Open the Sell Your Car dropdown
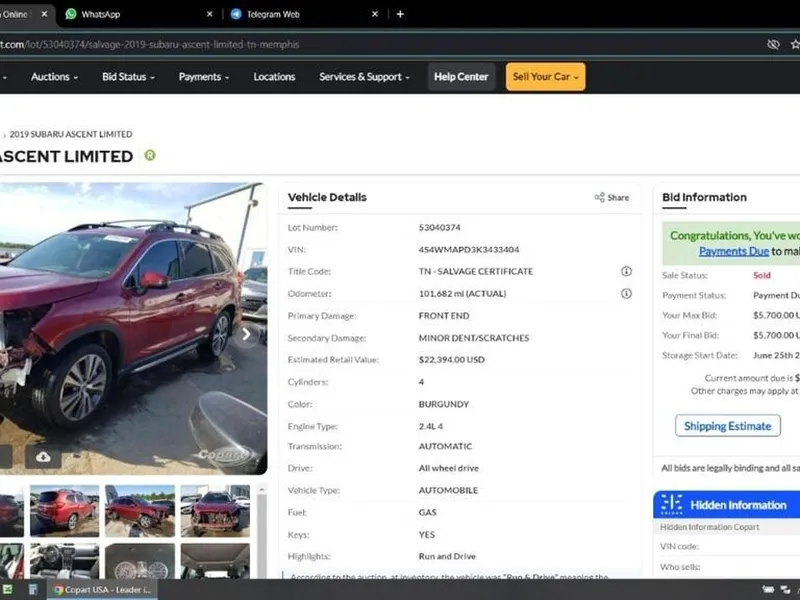 click(x=545, y=77)
